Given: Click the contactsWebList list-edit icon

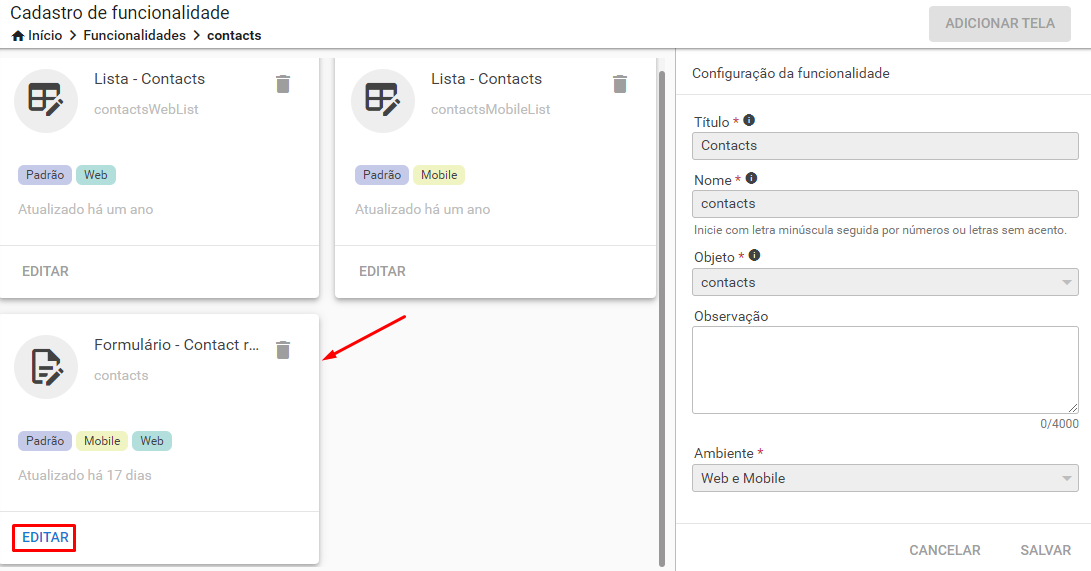Looking at the screenshot, I should 46,100.
